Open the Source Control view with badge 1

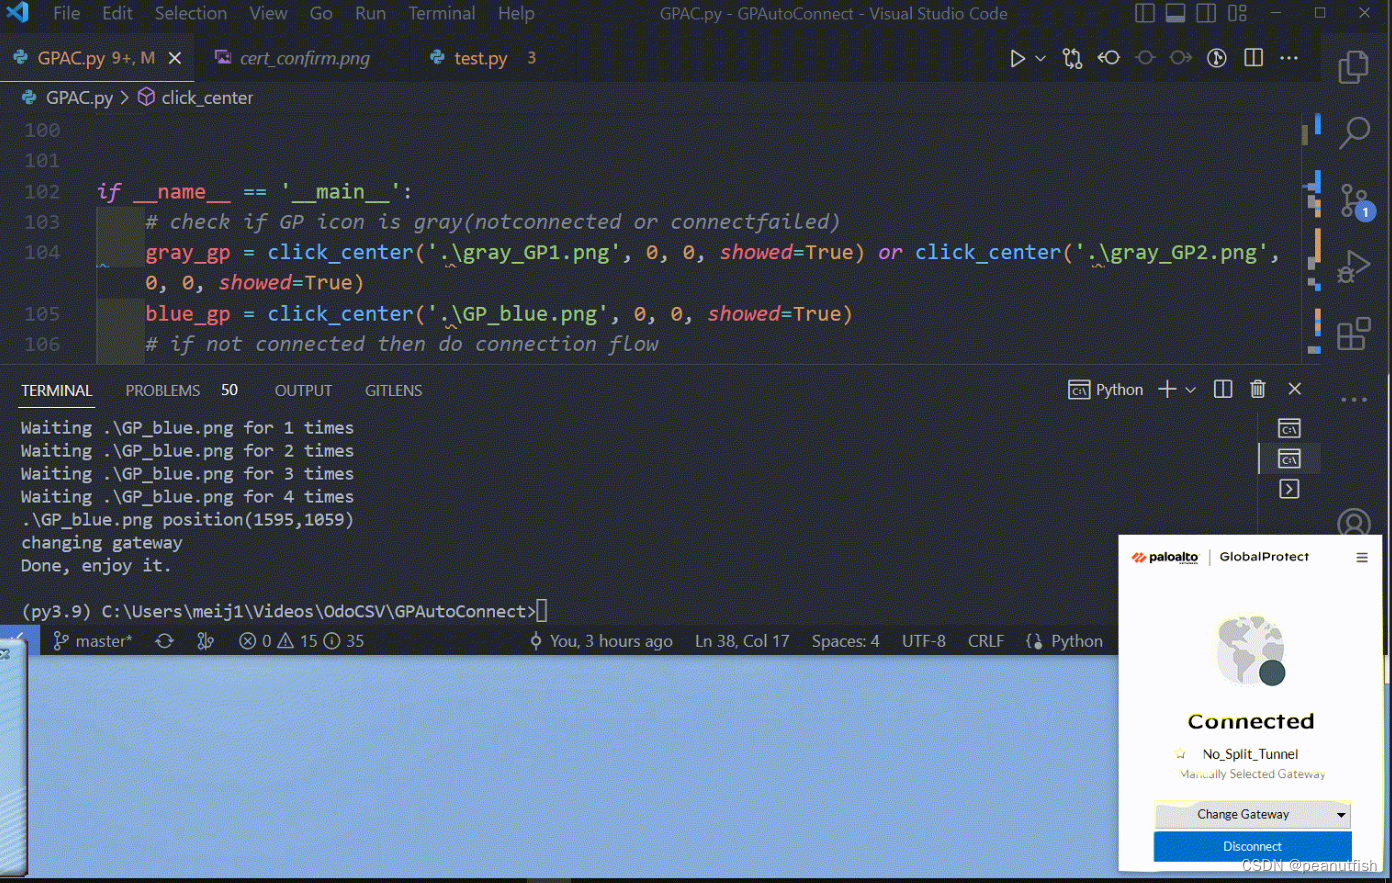point(1356,201)
